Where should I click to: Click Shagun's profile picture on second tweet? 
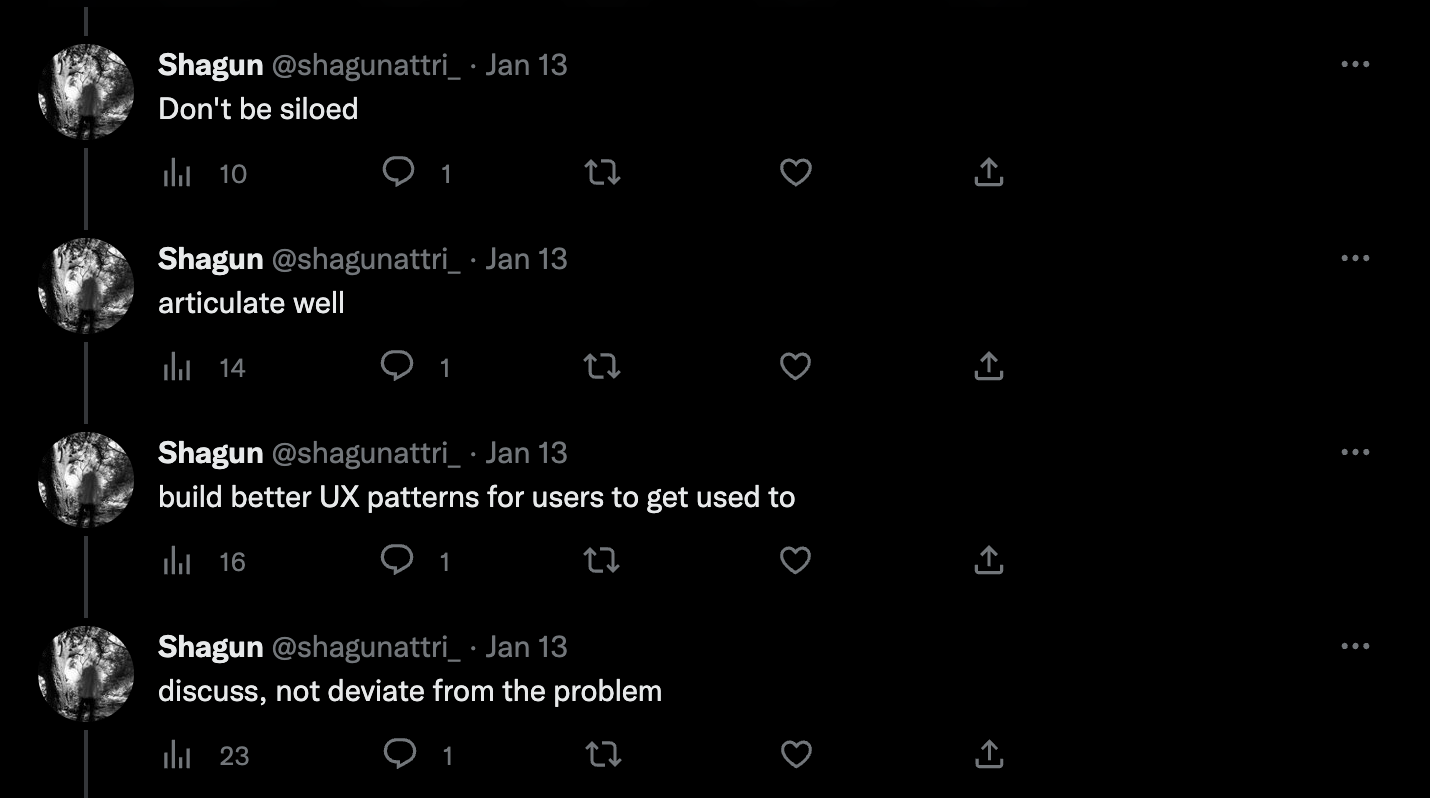(x=85, y=285)
